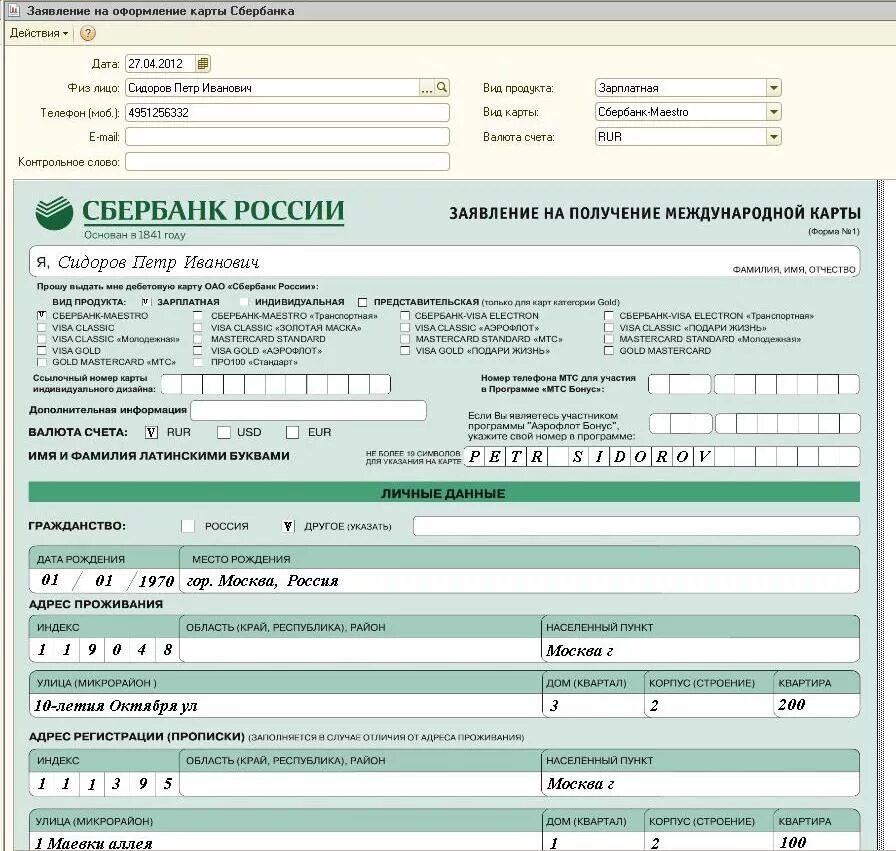Click birthplace value гор. Москва, Россия
The image size is (896, 851).
[x=262, y=581]
